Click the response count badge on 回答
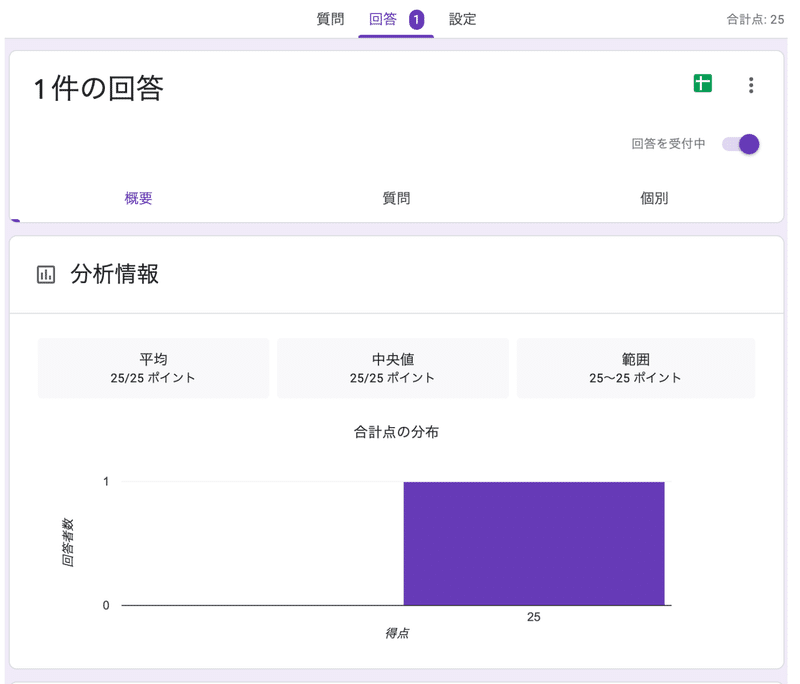800x684 pixels. tap(416, 20)
